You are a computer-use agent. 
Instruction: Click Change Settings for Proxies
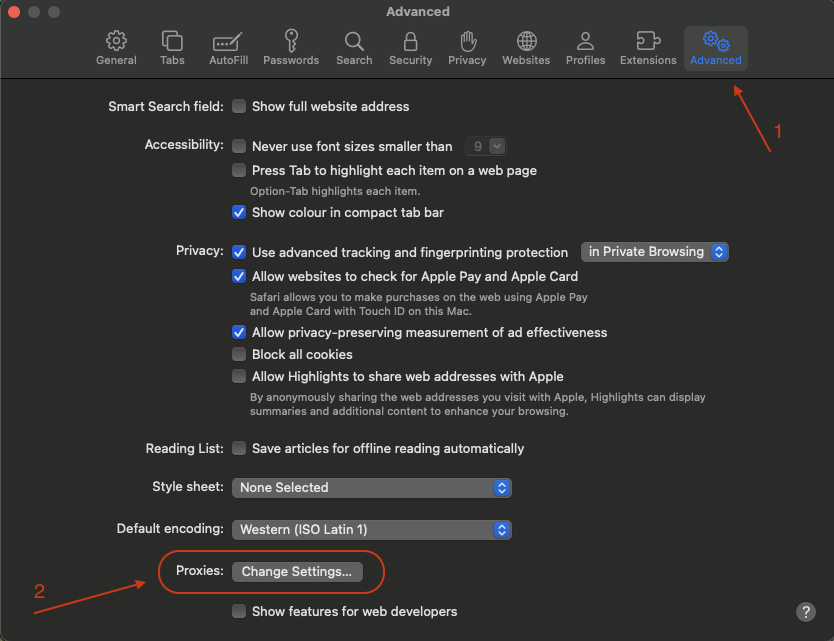coord(297,572)
